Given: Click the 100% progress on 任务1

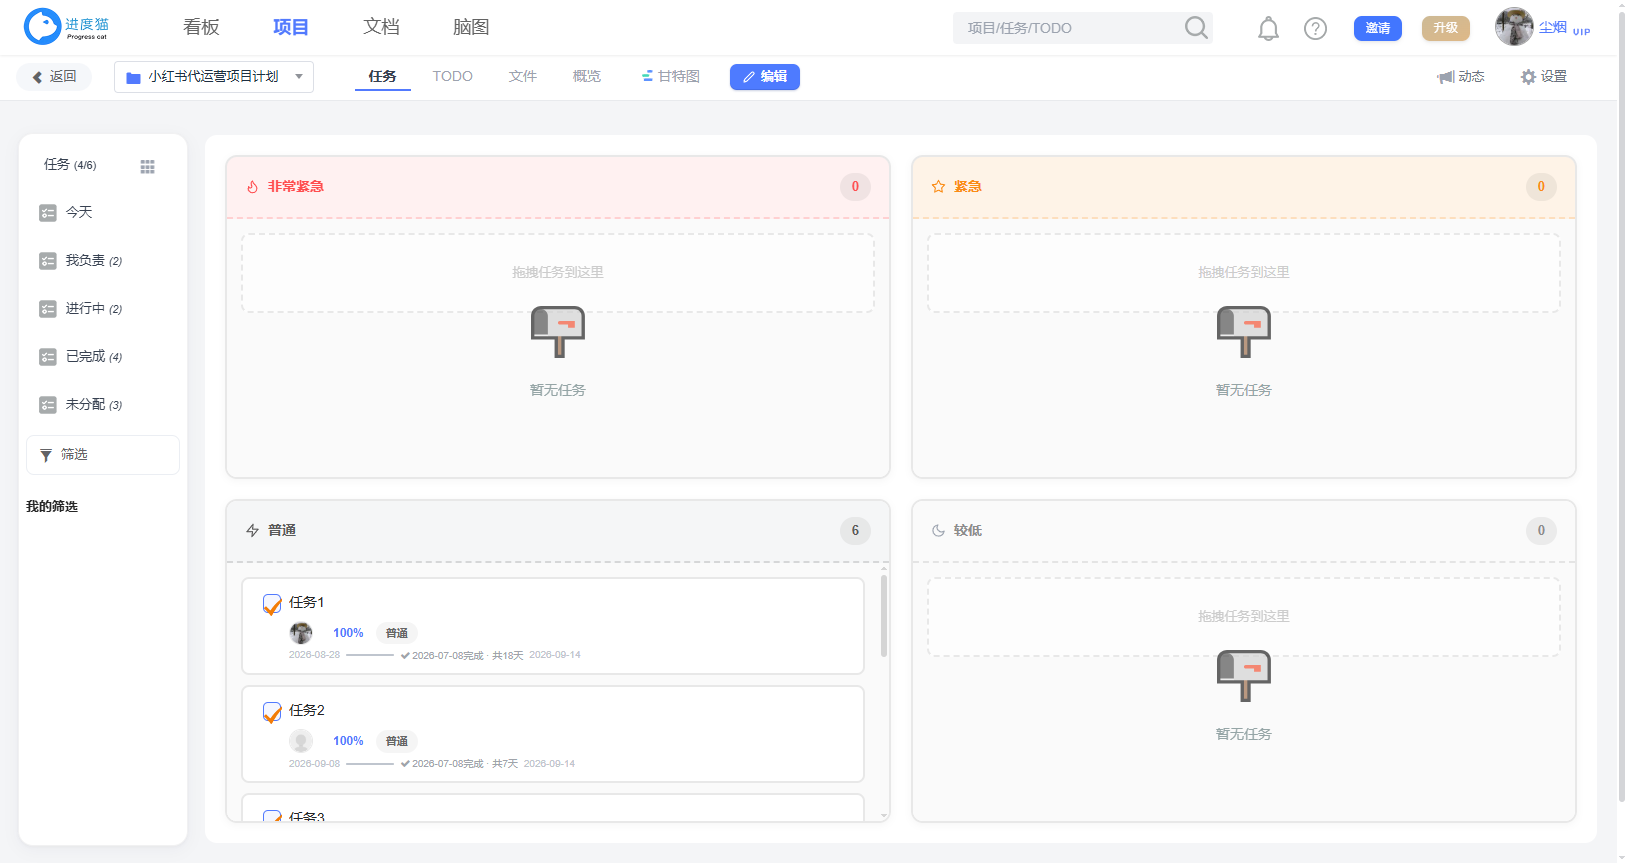Looking at the screenshot, I should tap(348, 633).
